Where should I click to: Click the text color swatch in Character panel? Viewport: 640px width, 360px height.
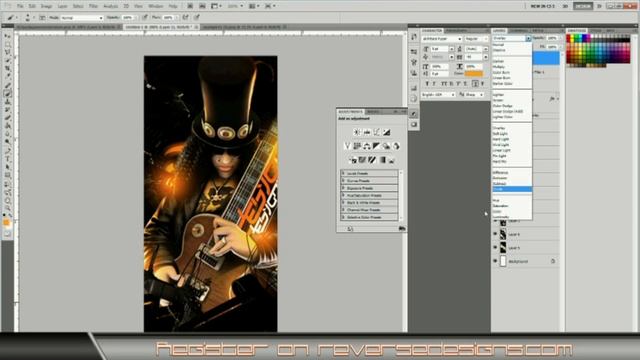(474, 74)
